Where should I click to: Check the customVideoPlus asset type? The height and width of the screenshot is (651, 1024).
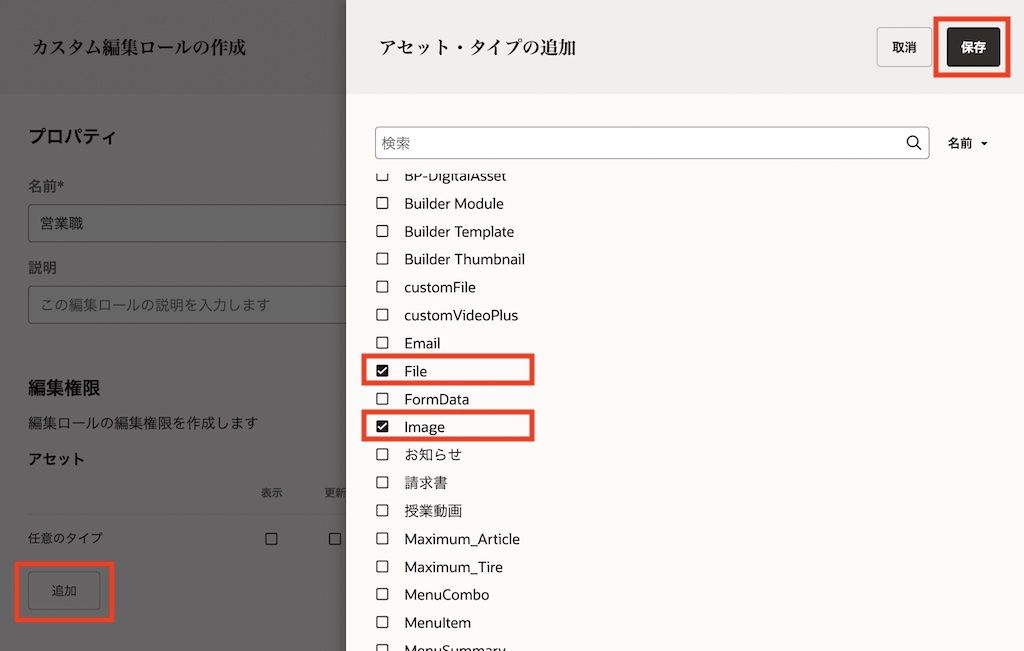pyautogui.click(x=382, y=315)
